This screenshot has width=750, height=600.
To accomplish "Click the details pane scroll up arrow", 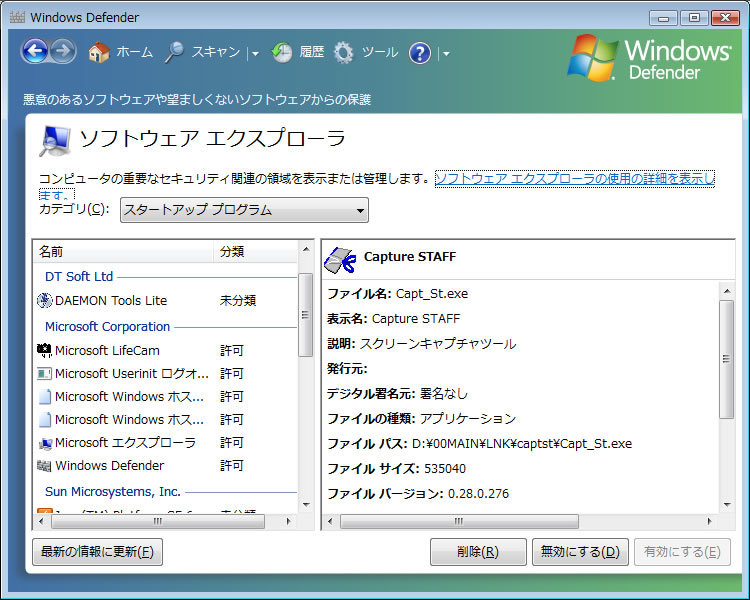I will click(727, 291).
